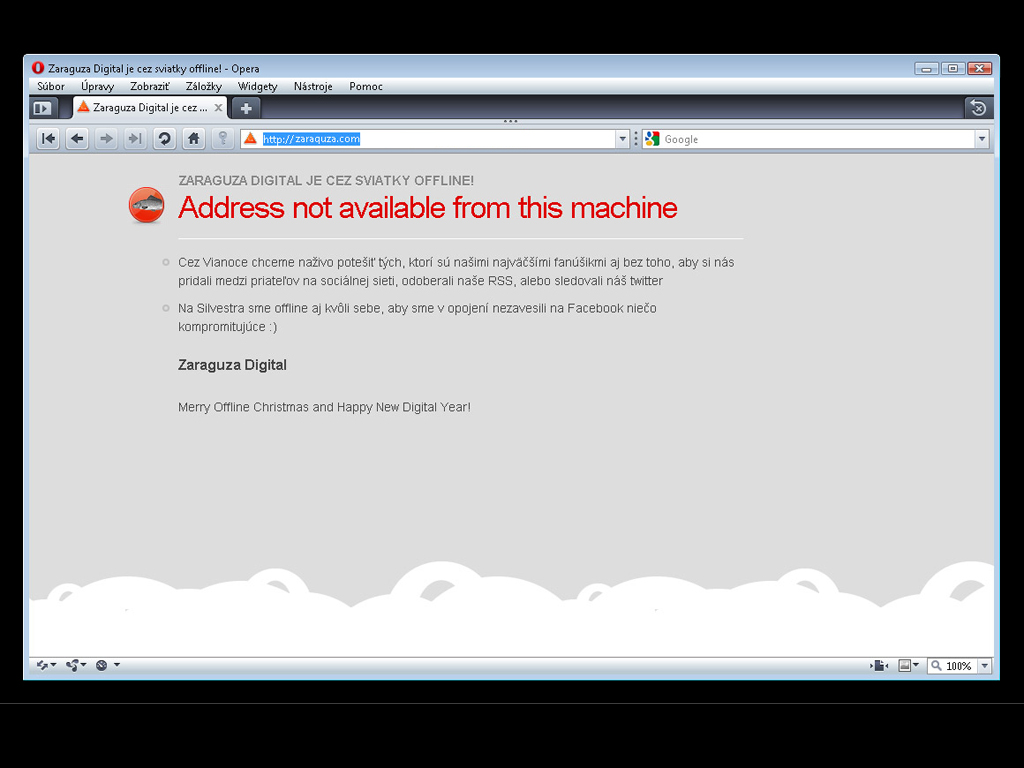Click the Google search engine icon
The image size is (1024, 768).
[652, 138]
